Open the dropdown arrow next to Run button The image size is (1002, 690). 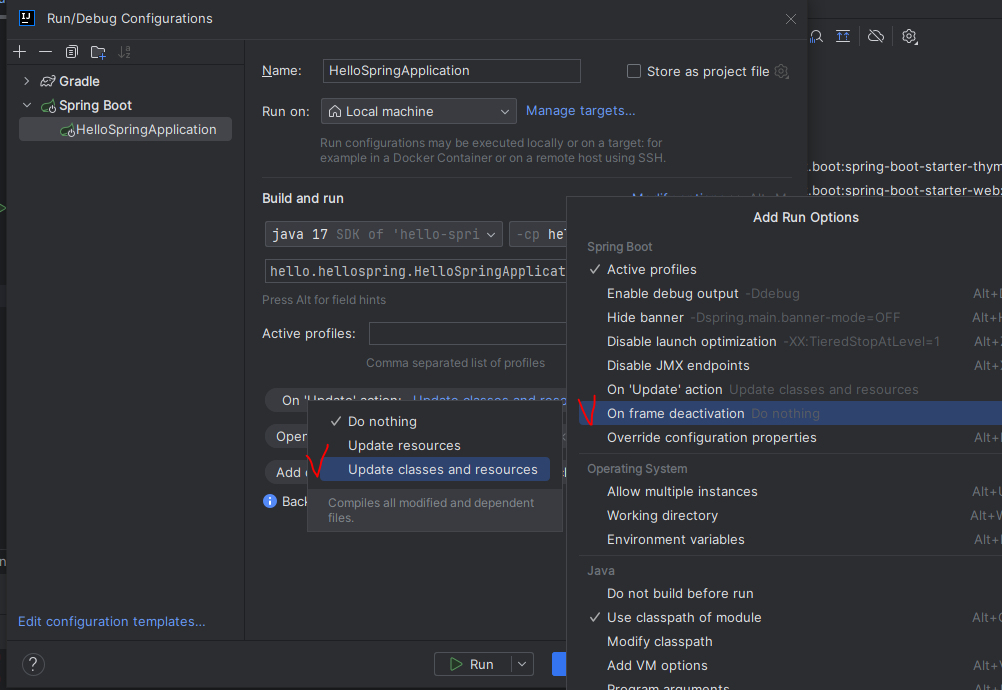point(522,664)
